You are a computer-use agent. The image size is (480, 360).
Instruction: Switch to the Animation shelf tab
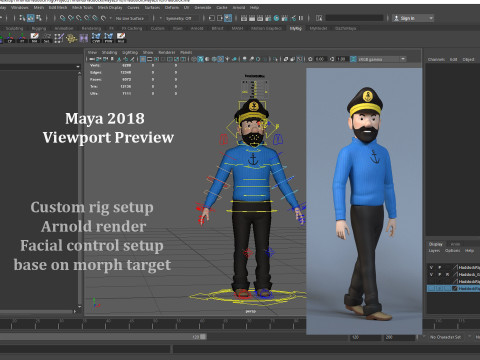coord(64,28)
